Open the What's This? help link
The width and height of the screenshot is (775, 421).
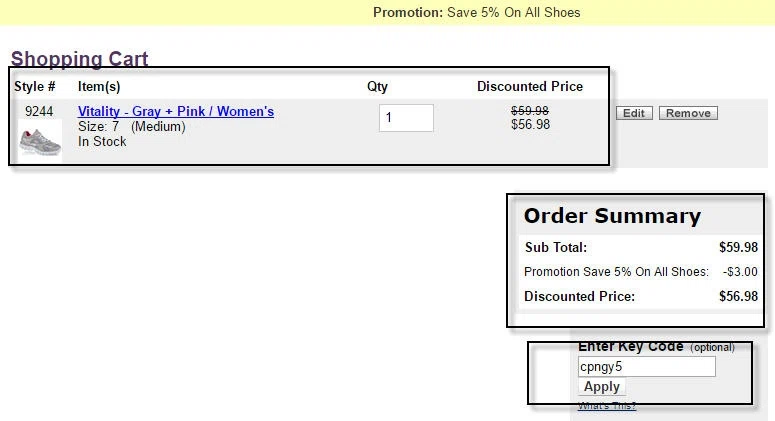click(607, 406)
